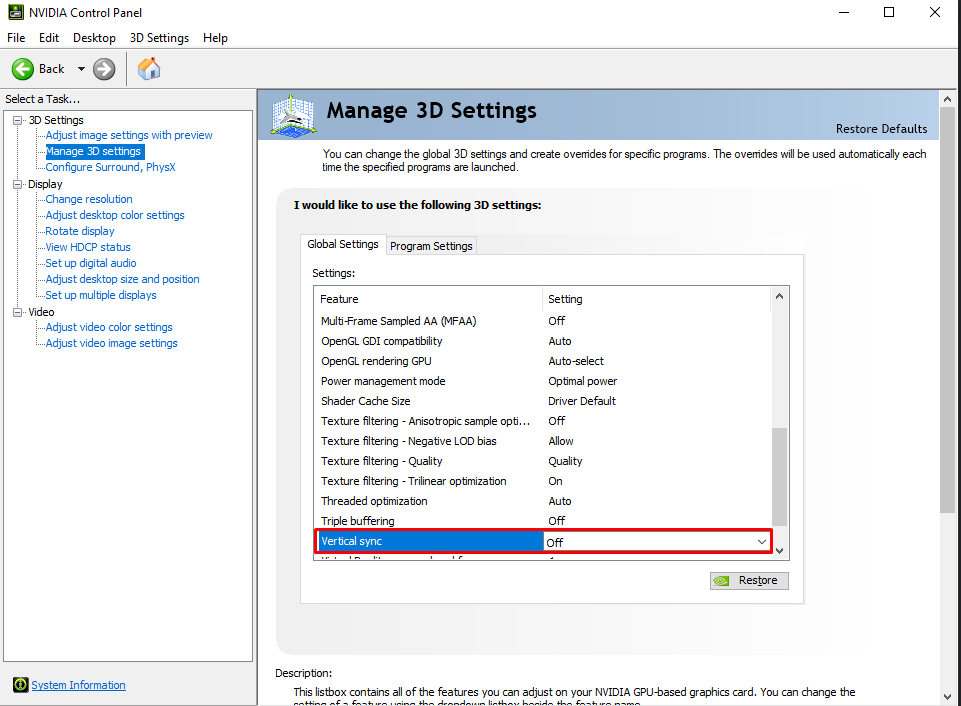
Task: Click the Setting column header
Action: 656,299
